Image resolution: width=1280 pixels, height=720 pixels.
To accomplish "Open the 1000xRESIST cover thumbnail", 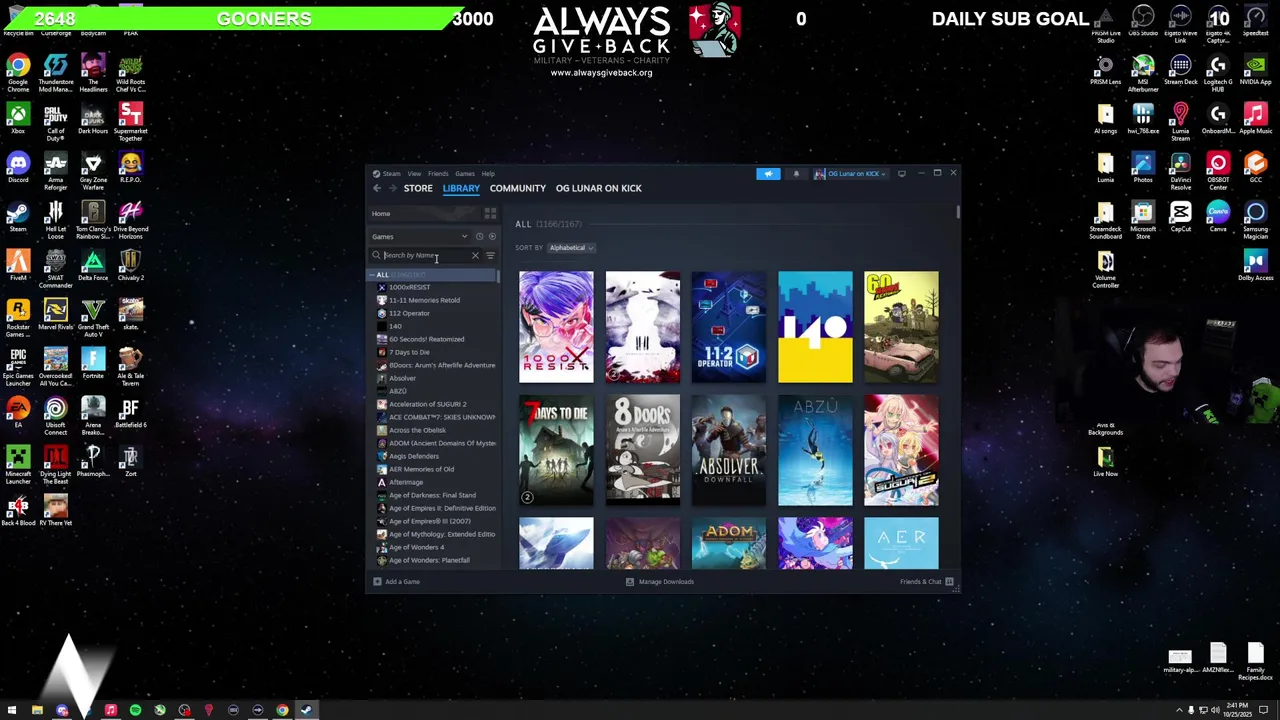I will (x=556, y=327).
